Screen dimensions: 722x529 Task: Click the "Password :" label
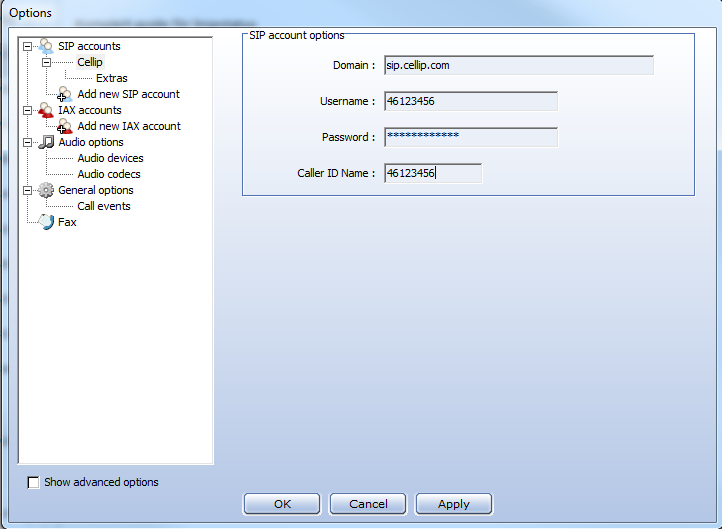[348, 137]
